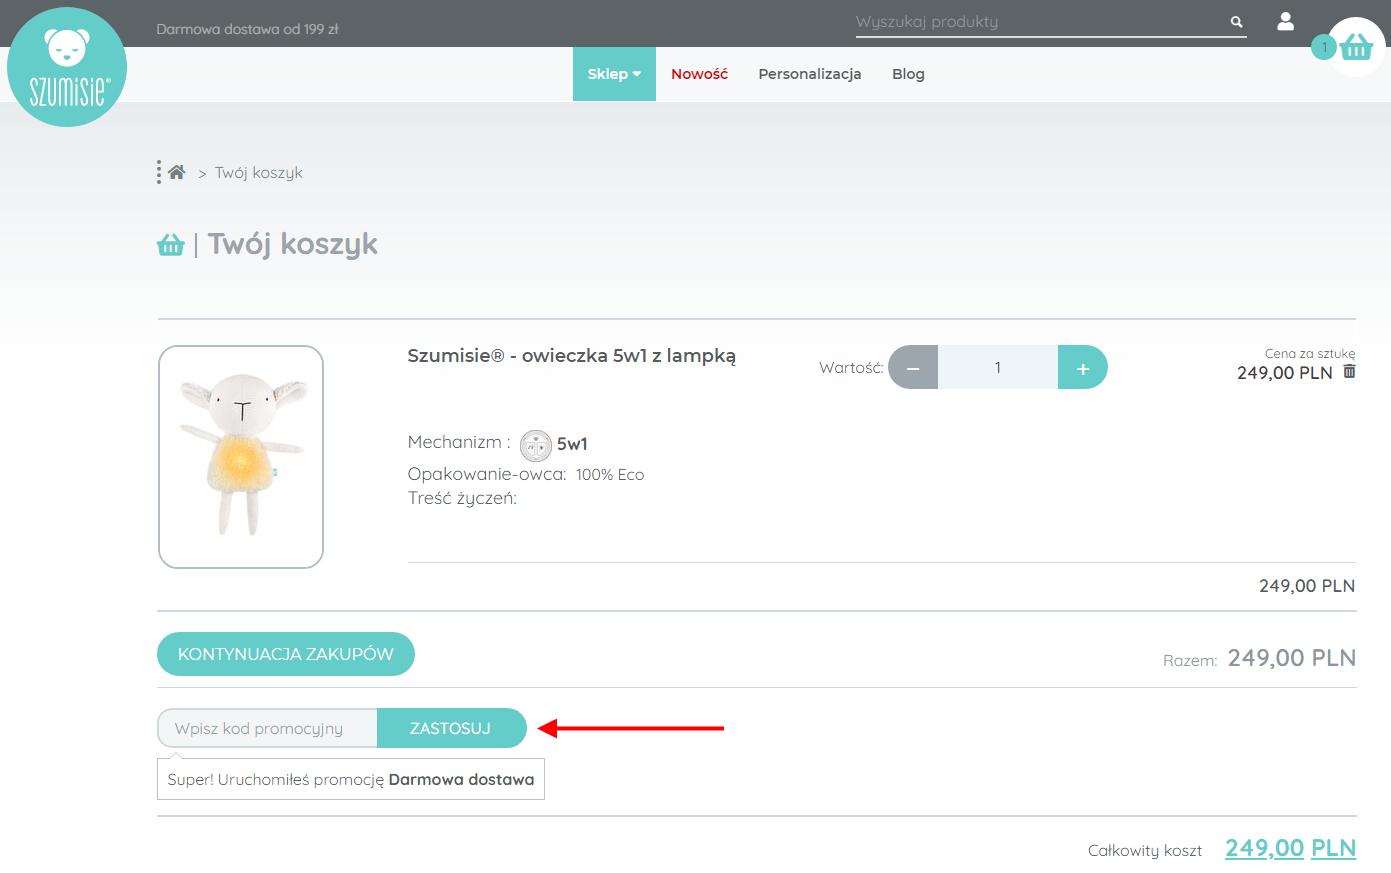1391x873 pixels.
Task: Click the 'Wartość:' label
Action: (x=851, y=368)
